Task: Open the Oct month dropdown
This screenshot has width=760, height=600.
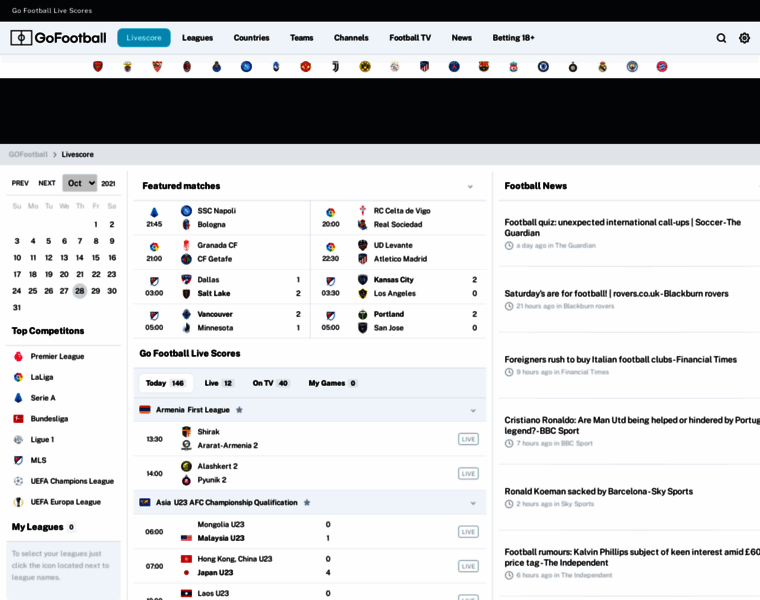Action: pyautogui.click(x=80, y=183)
